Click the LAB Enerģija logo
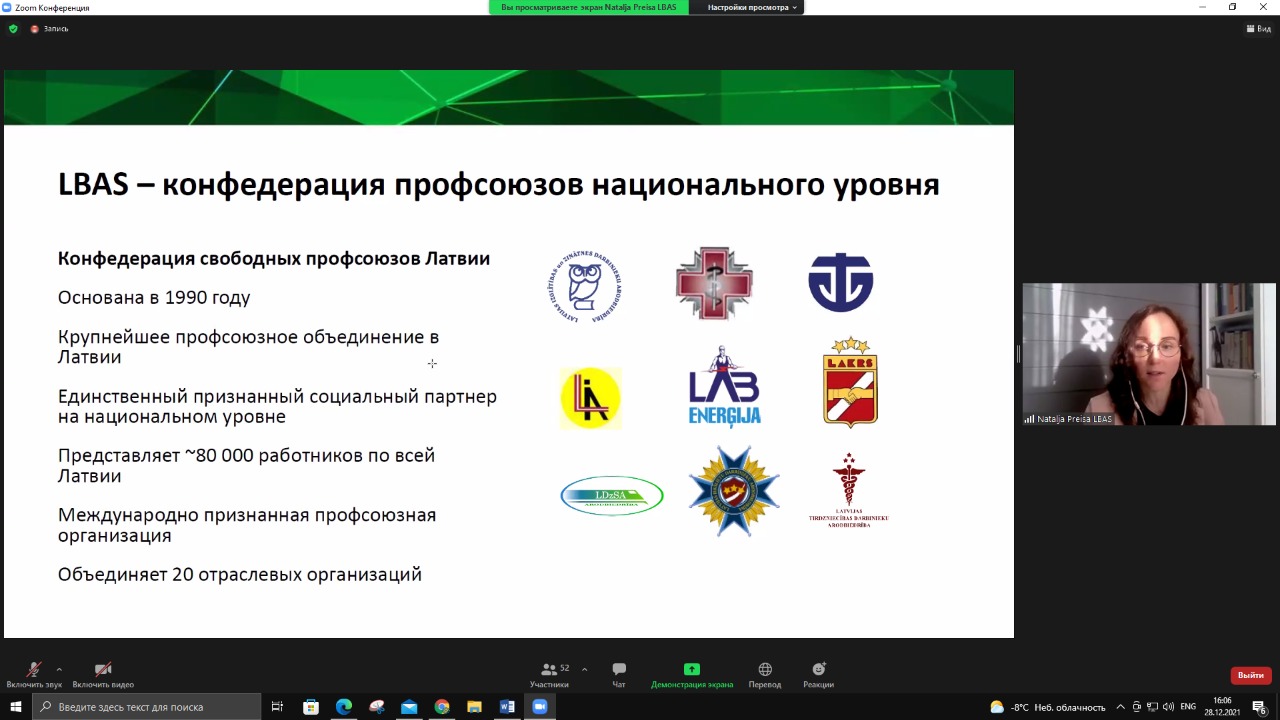The width and height of the screenshot is (1280, 720). (x=725, y=387)
